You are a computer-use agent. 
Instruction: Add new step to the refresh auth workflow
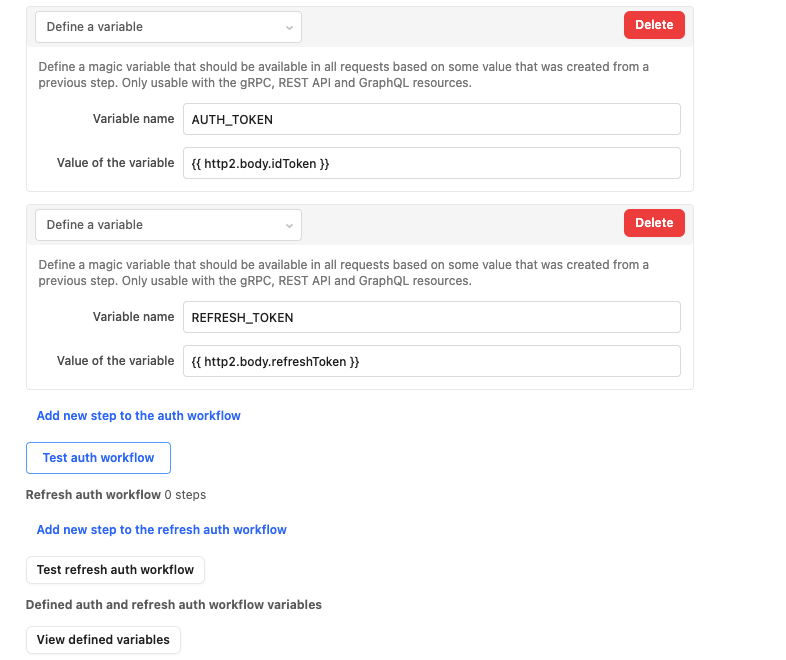pyautogui.click(x=161, y=530)
